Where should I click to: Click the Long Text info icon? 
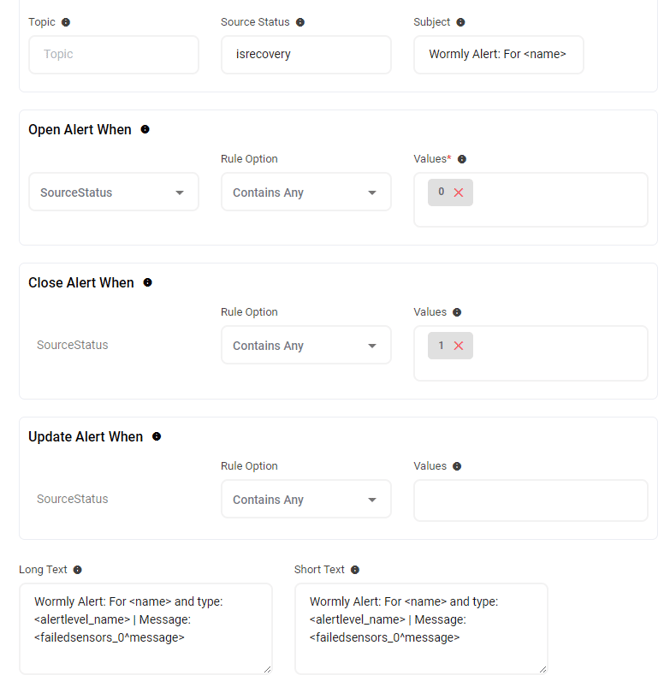78,570
